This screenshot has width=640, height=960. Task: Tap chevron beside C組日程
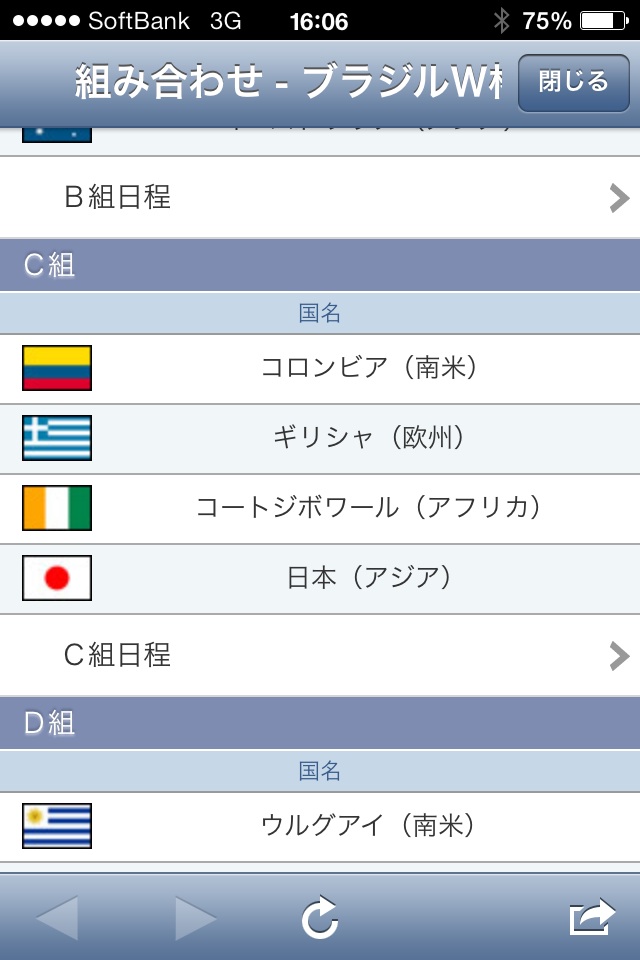coord(619,655)
